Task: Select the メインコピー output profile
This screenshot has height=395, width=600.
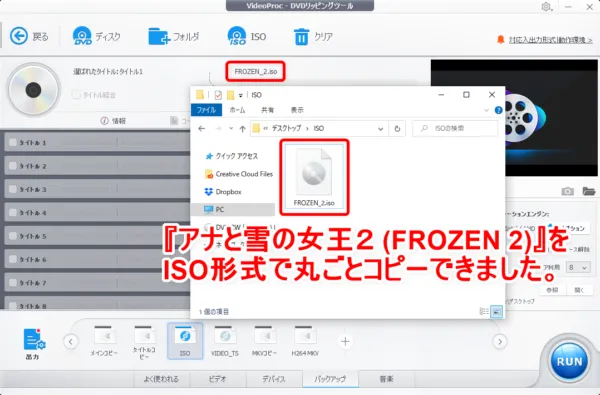Action: coord(104,341)
